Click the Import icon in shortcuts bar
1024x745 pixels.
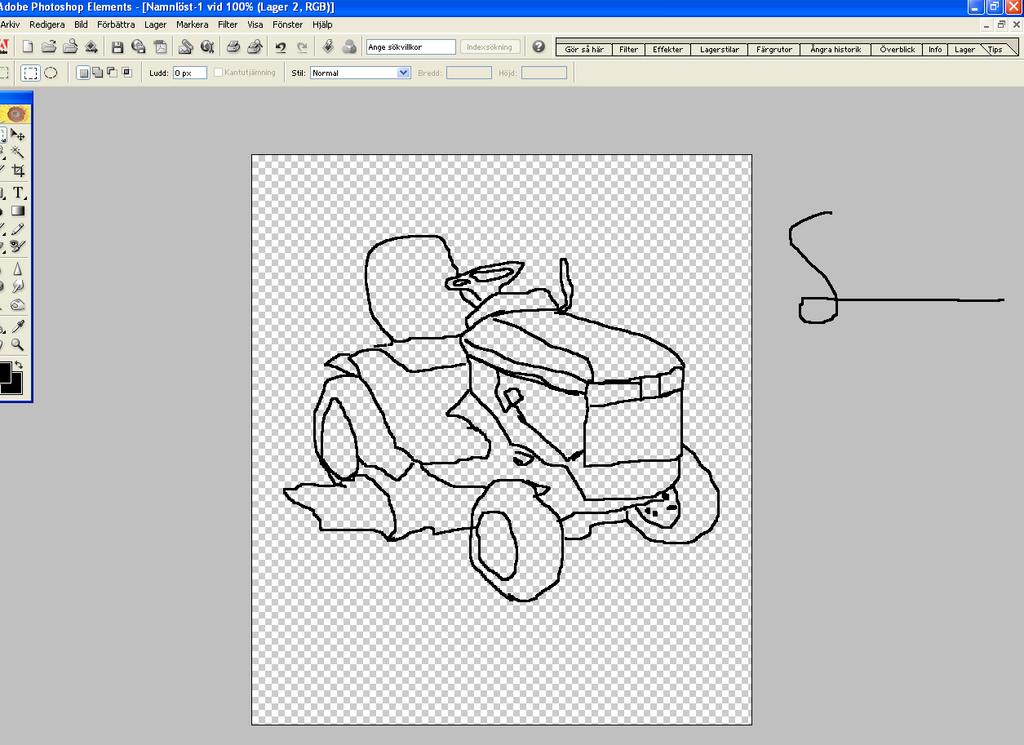coord(91,47)
